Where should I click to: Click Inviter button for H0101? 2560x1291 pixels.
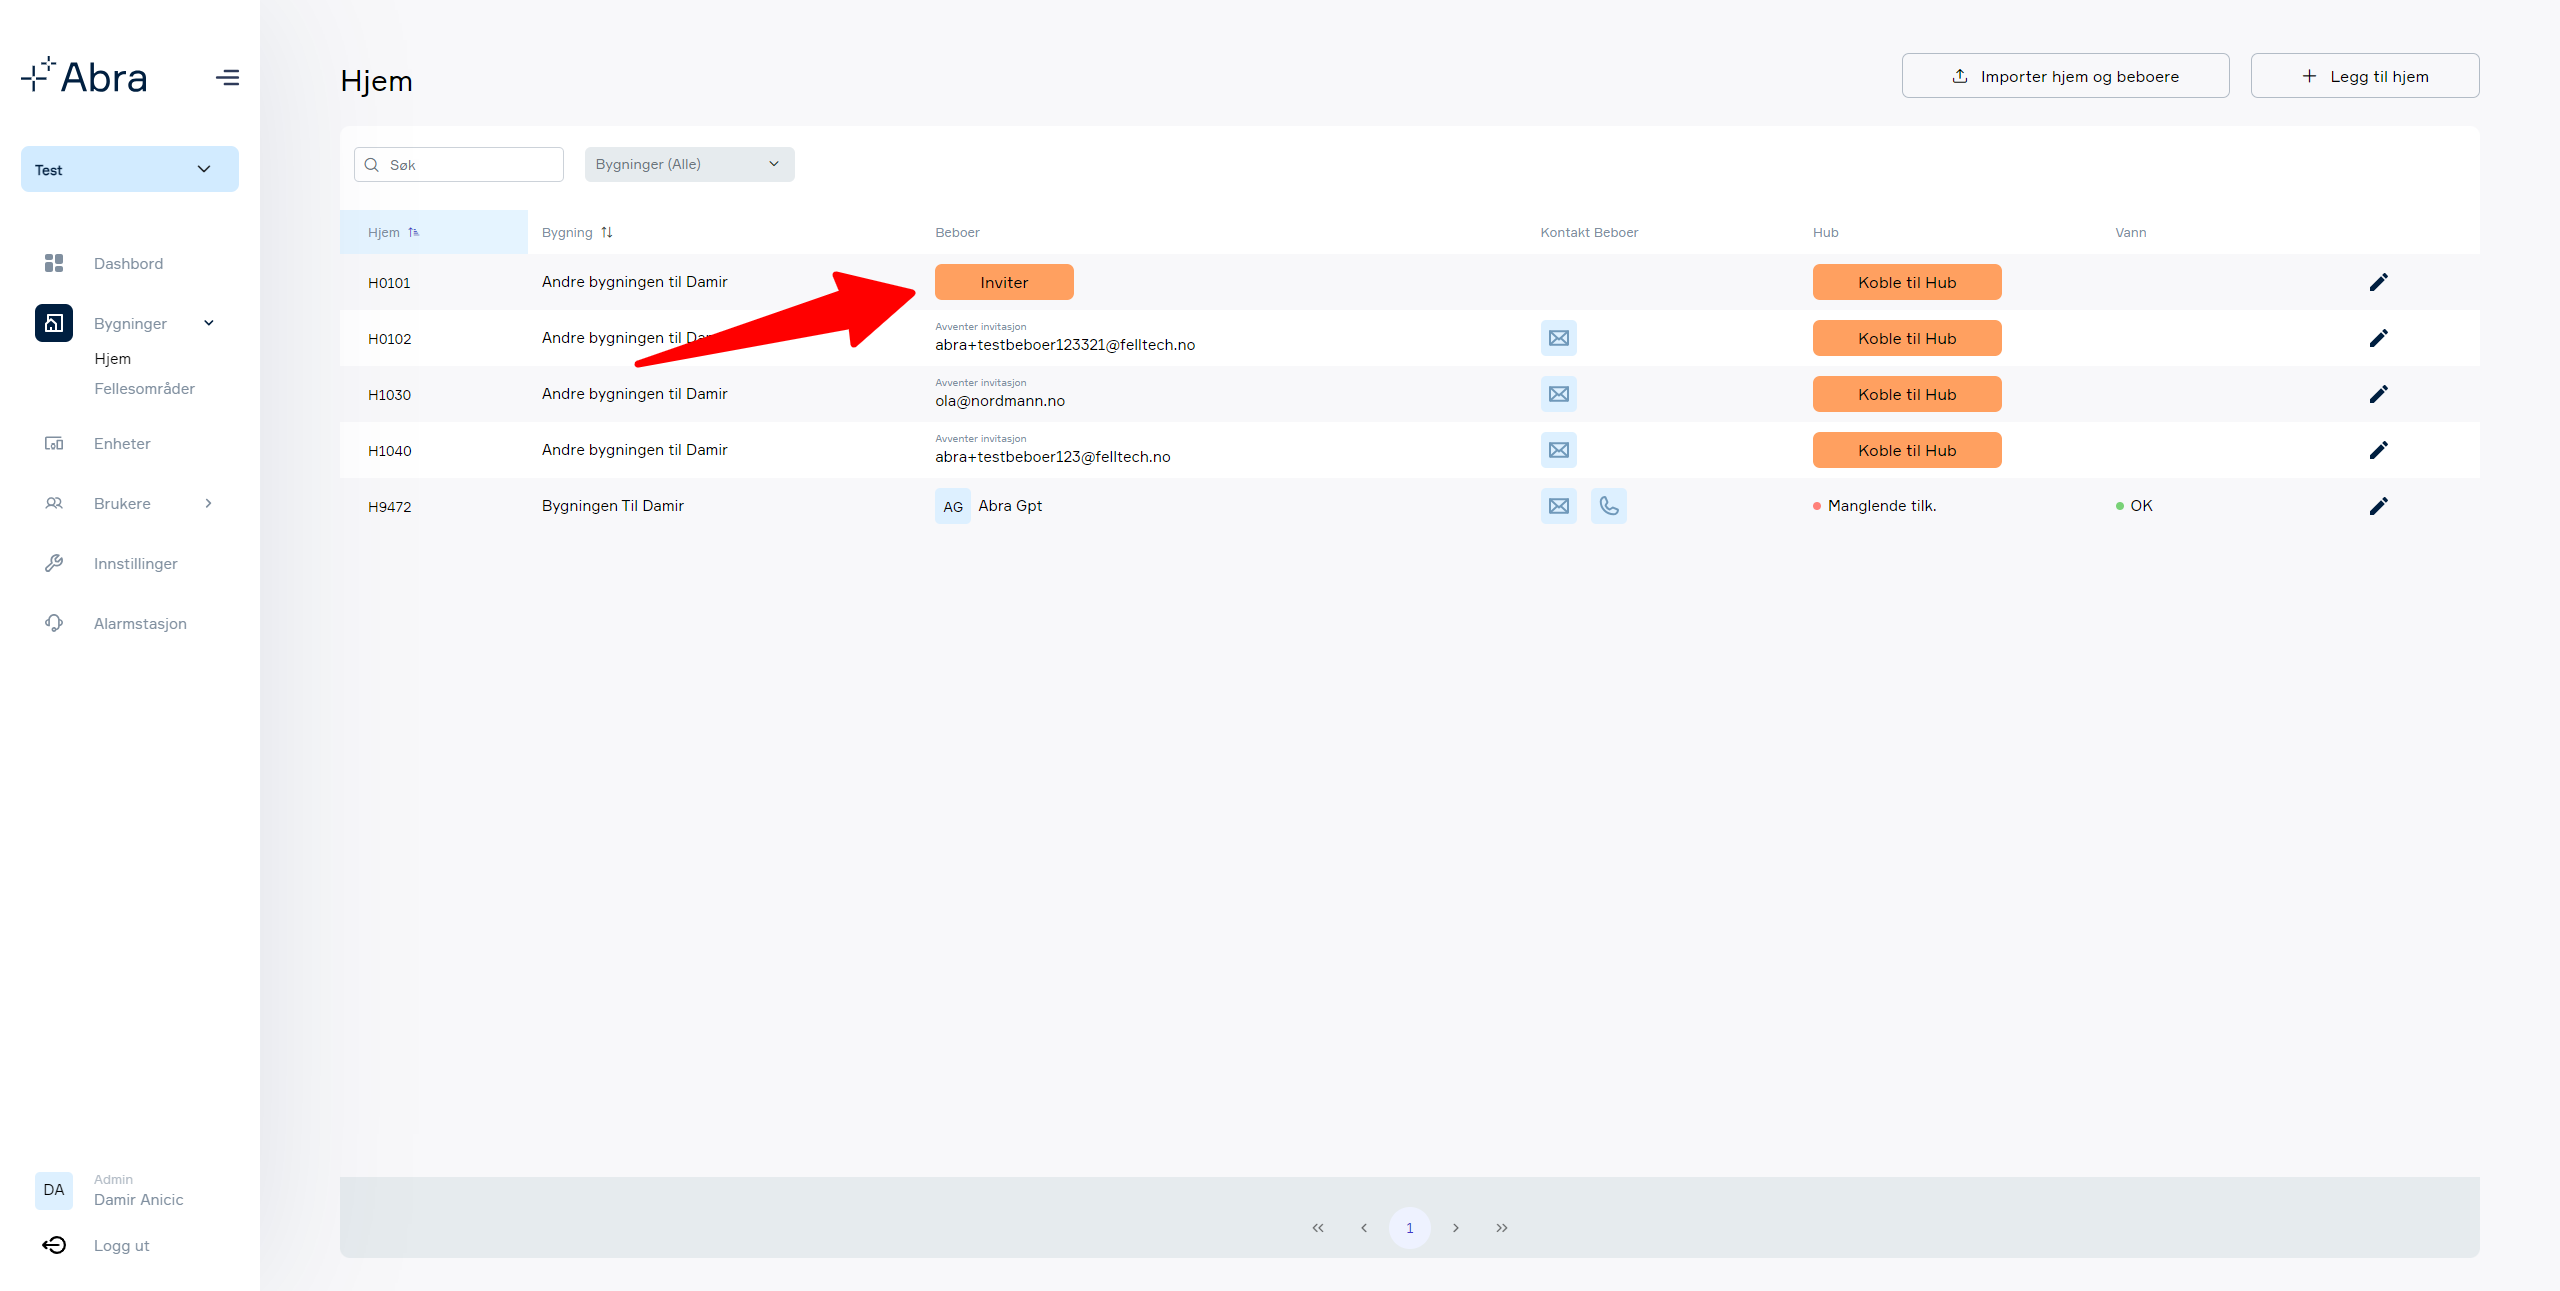(x=1004, y=282)
